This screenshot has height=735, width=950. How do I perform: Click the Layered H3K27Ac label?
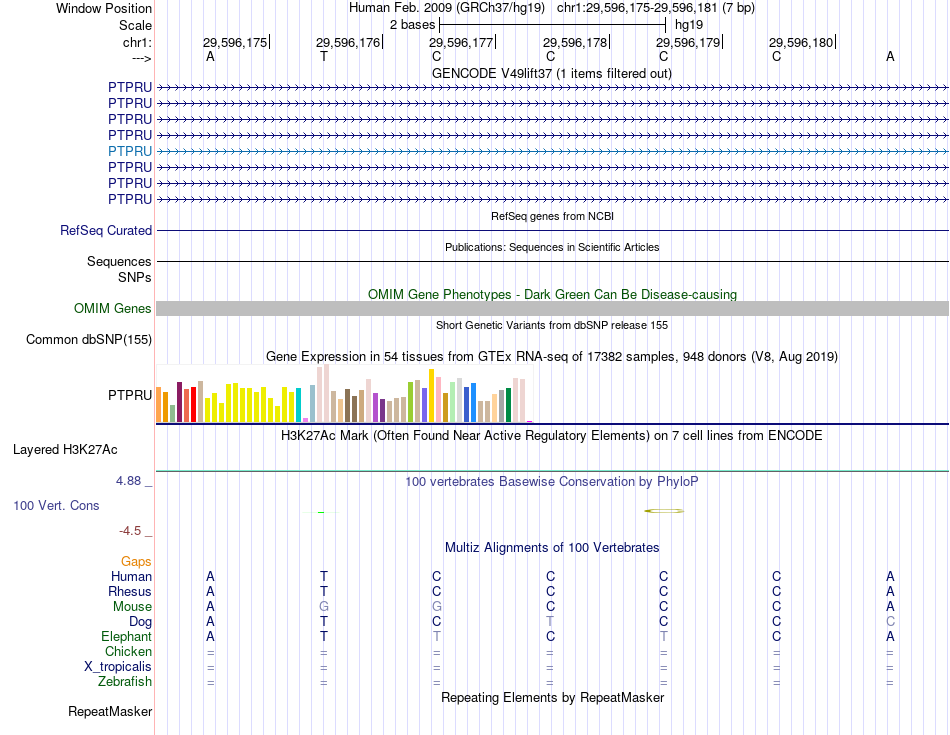click(65, 450)
